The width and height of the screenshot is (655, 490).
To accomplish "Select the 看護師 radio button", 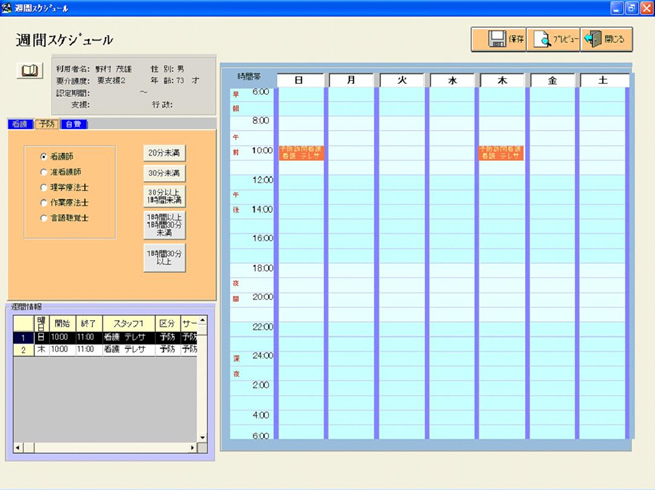I will pos(44,157).
